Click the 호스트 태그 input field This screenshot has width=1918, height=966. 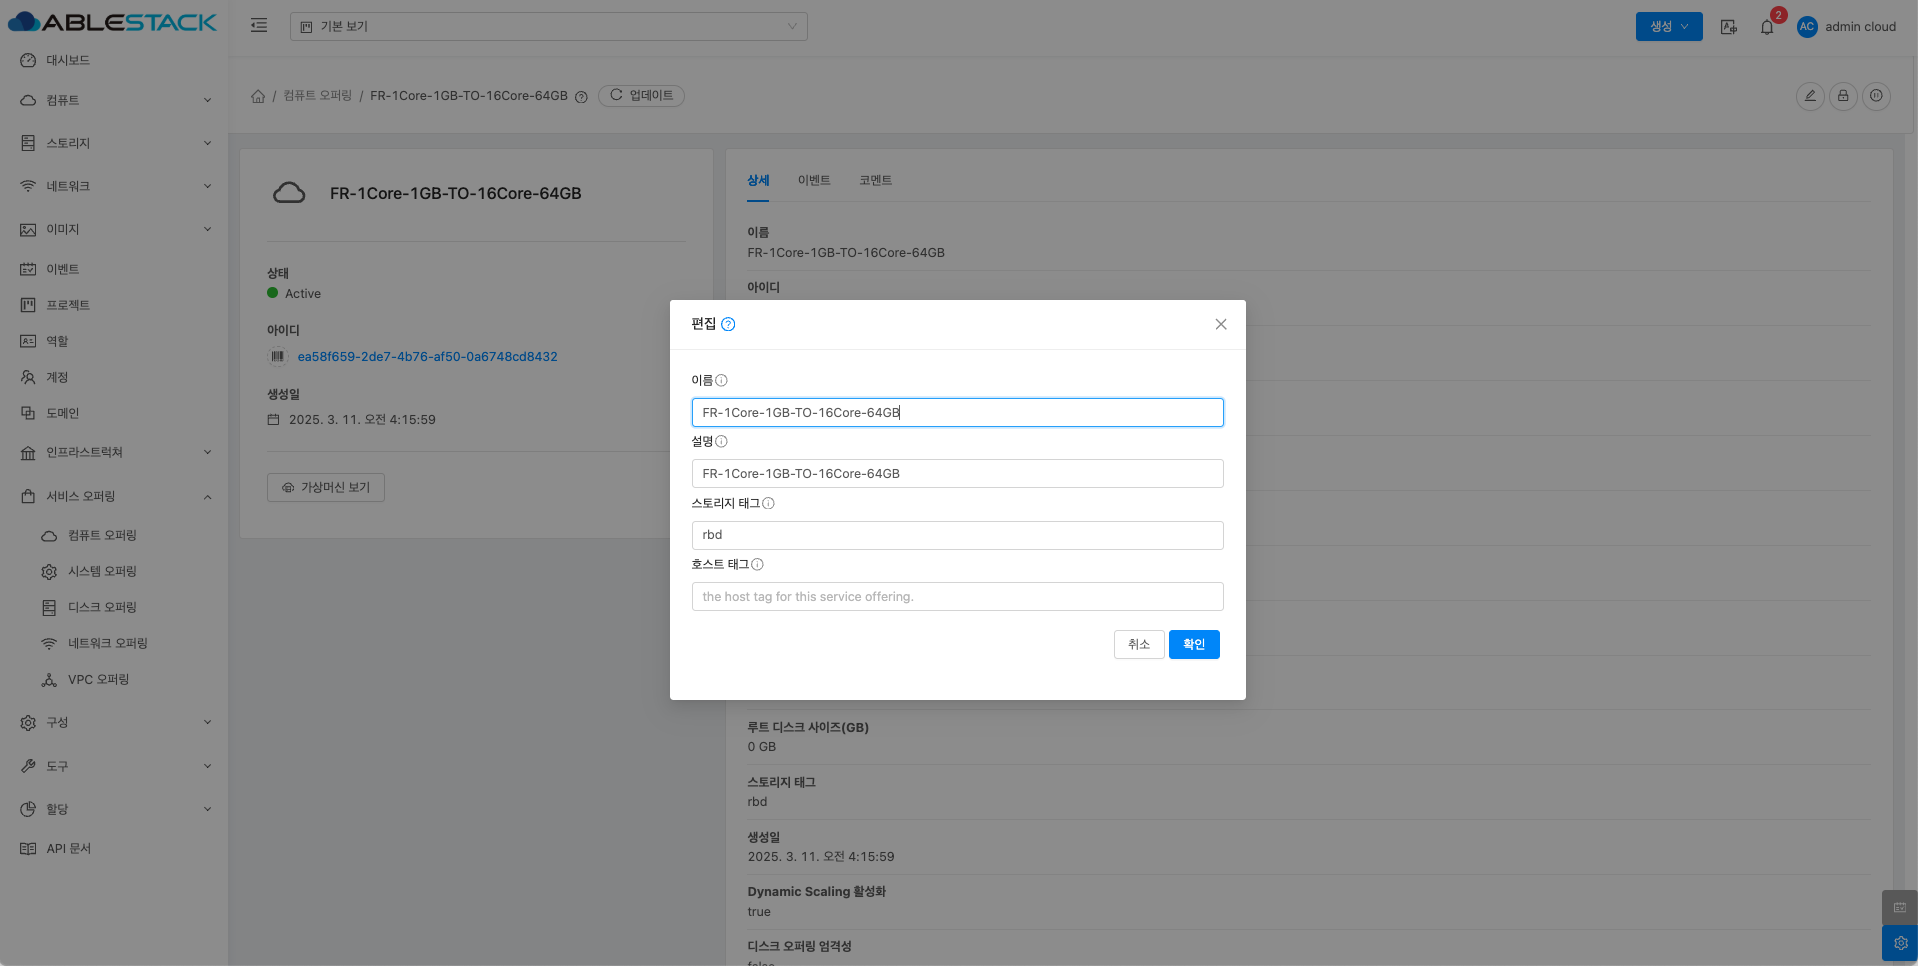click(957, 596)
